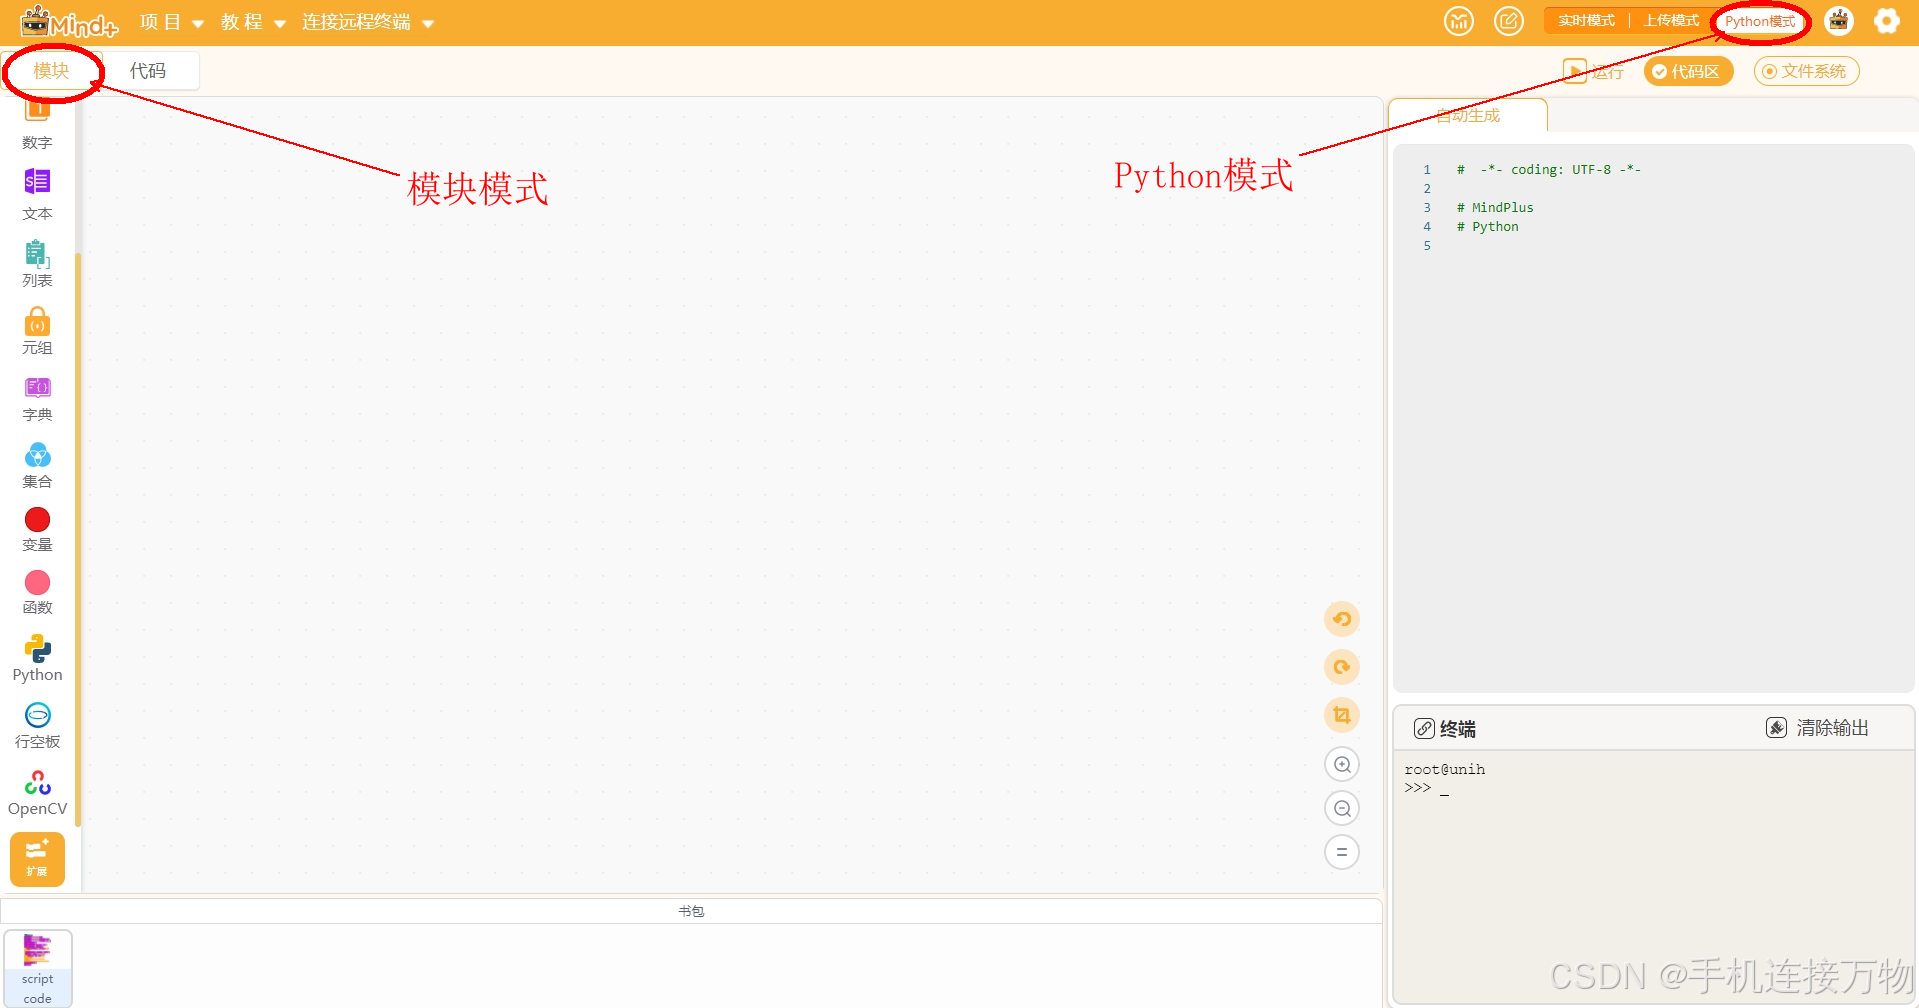The width and height of the screenshot is (1919, 1008).
Task: Open the 教程 dropdown menu
Action: 253,22
